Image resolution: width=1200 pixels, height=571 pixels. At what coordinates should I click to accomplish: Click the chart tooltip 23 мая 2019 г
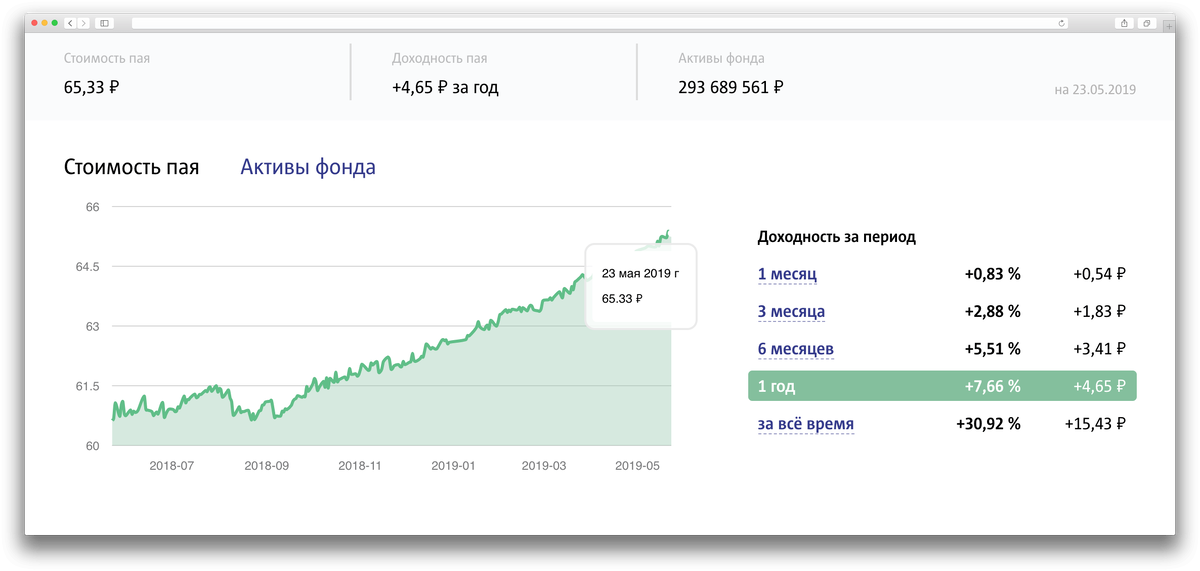coord(640,273)
